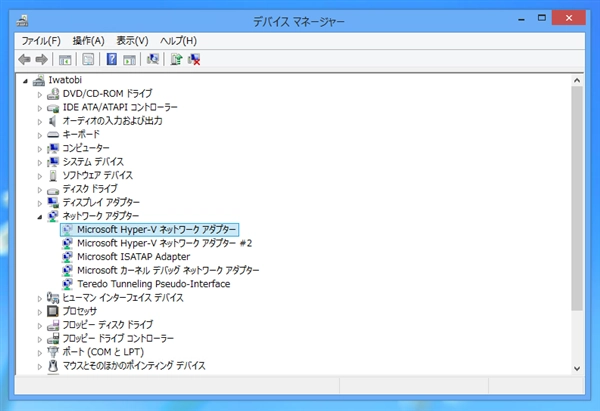Expand マウスとそのほかのポインティング デバイス node

(39, 366)
